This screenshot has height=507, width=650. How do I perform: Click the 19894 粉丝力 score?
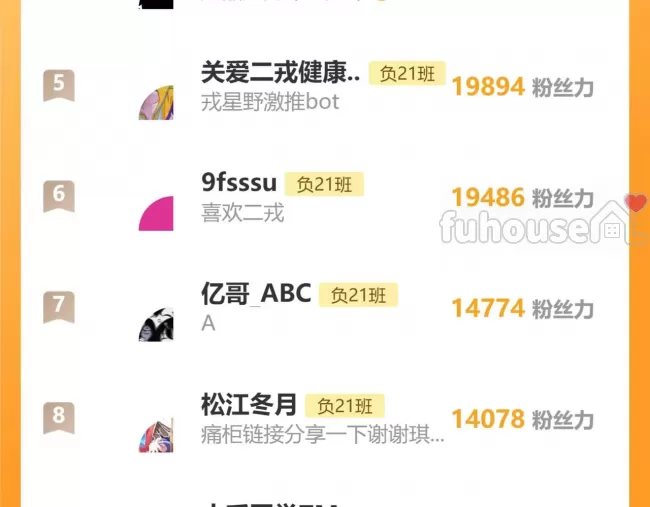(x=522, y=87)
